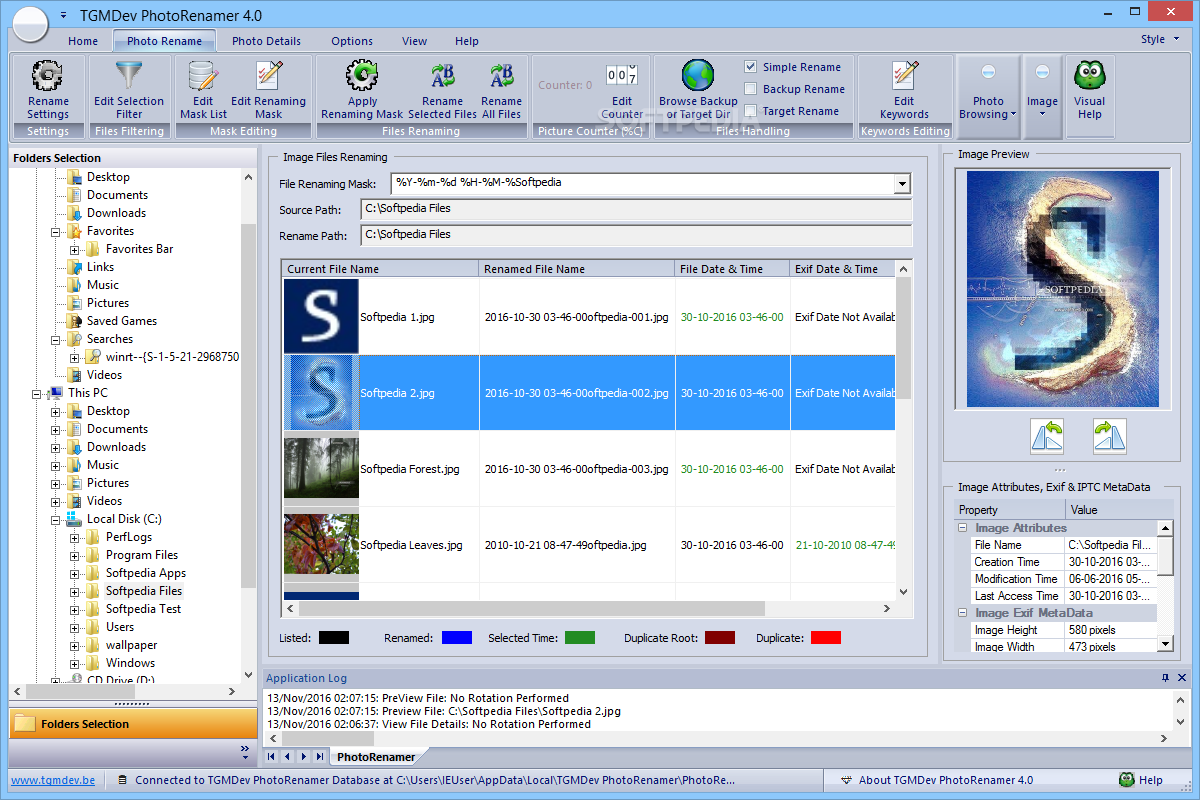The image size is (1200, 800).
Task: Click About TGMDev PhotoRenamer 4.0
Action: point(945,780)
